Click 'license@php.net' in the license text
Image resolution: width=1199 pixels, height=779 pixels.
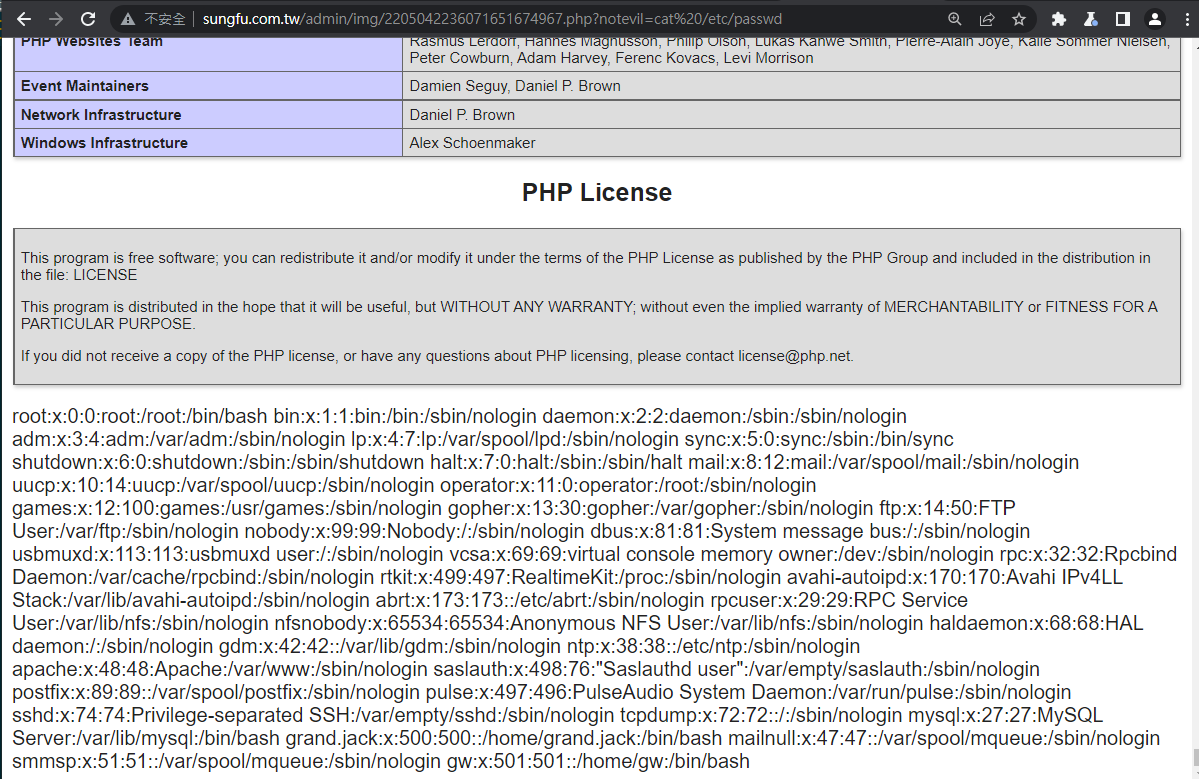[794, 356]
